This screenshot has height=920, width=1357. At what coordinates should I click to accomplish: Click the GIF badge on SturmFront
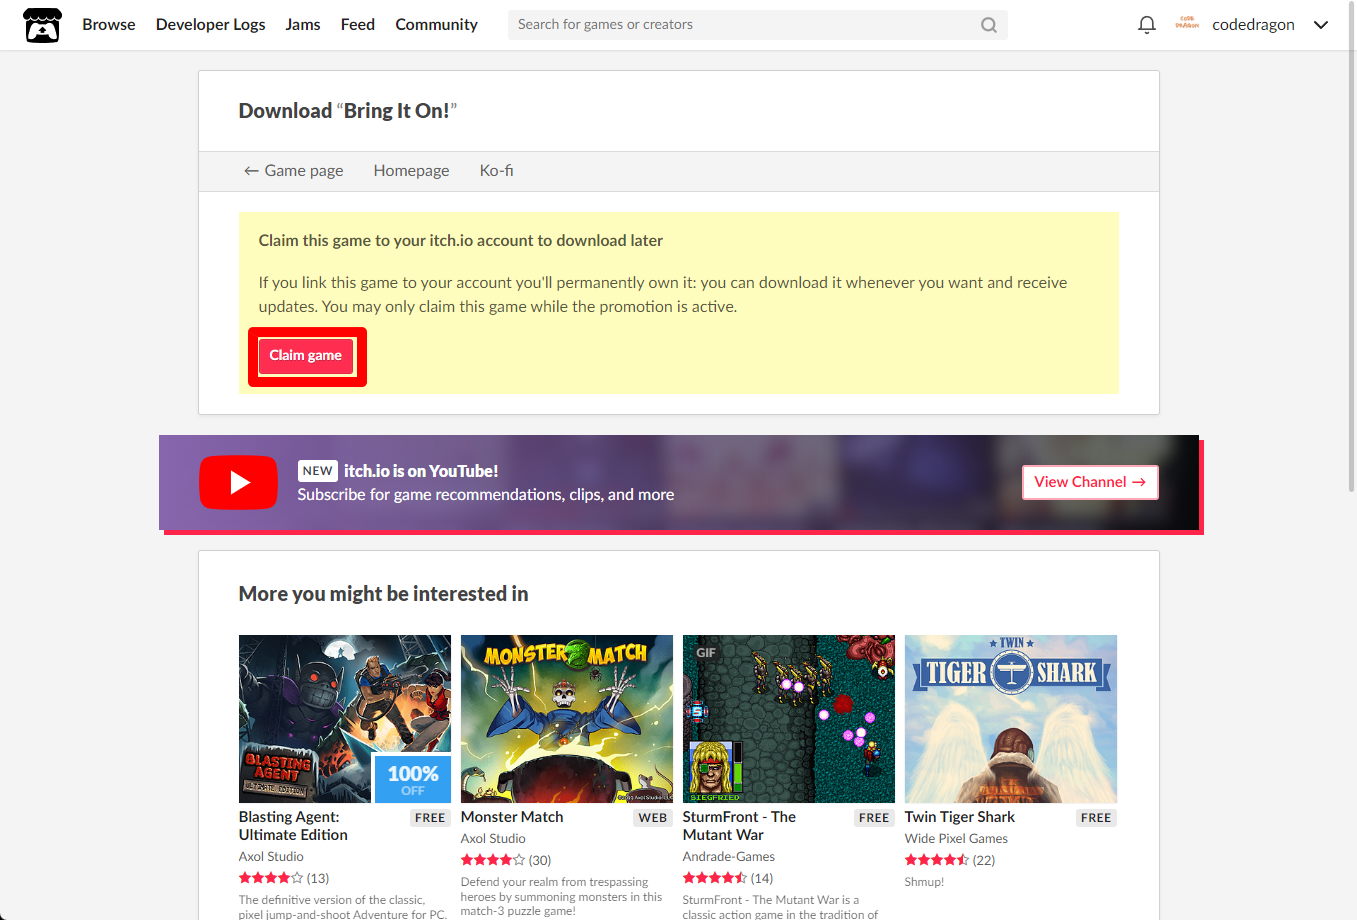pyautogui.click(x=706, y=653)
